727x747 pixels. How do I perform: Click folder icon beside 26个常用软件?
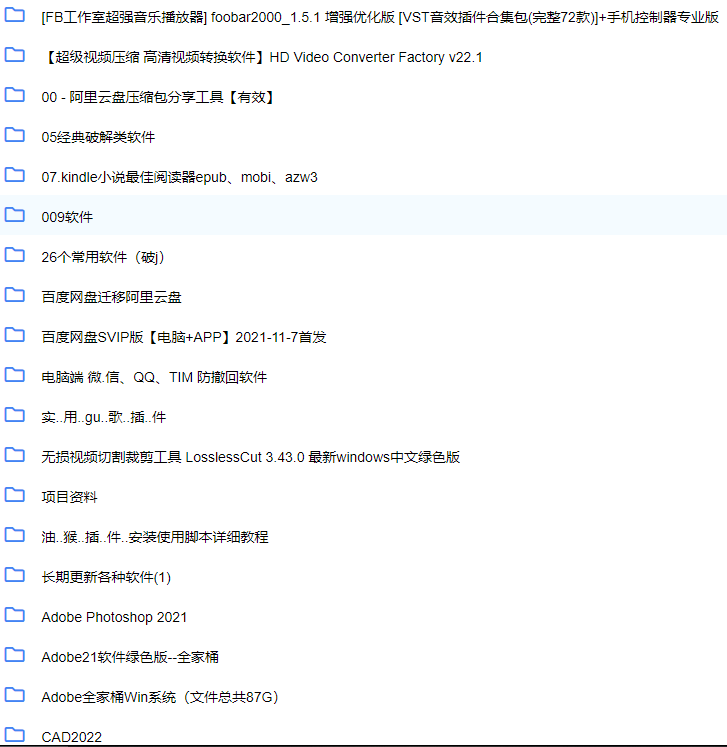(14, 255)
